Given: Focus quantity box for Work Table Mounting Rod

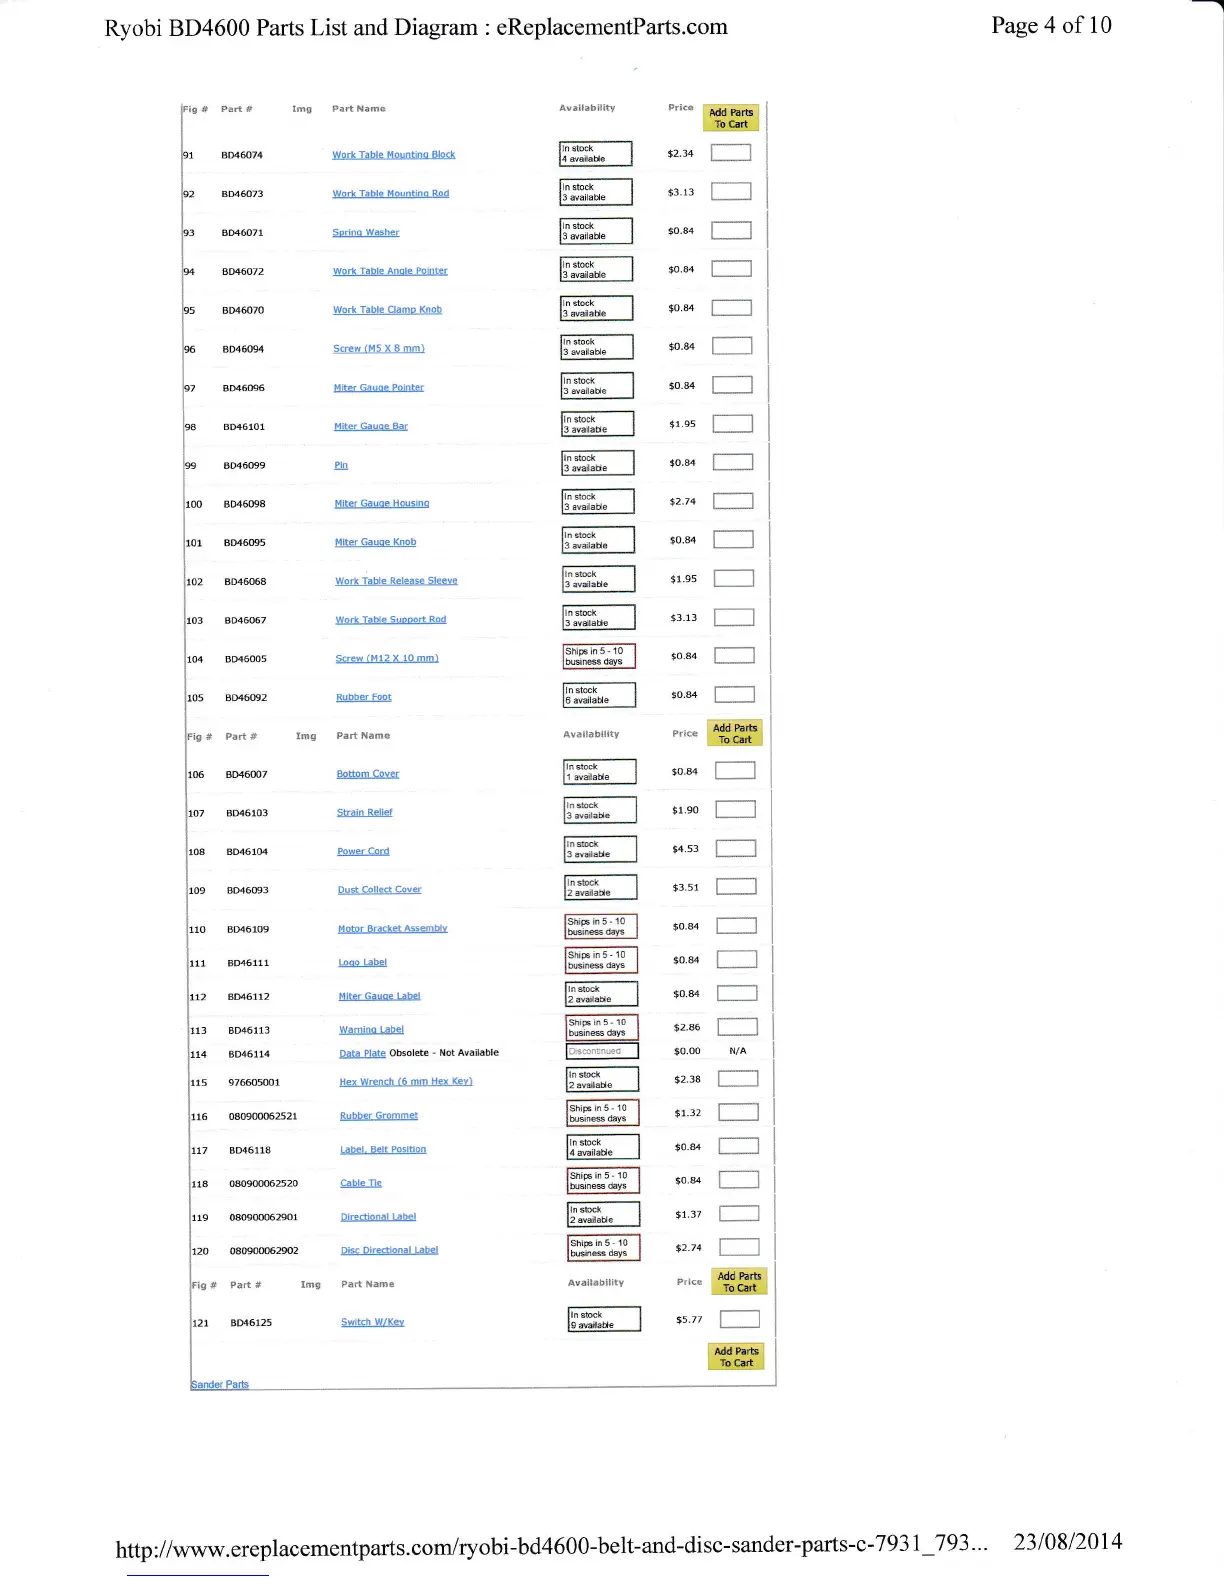Looking at the screenshot, I should [x=731, y=192].
